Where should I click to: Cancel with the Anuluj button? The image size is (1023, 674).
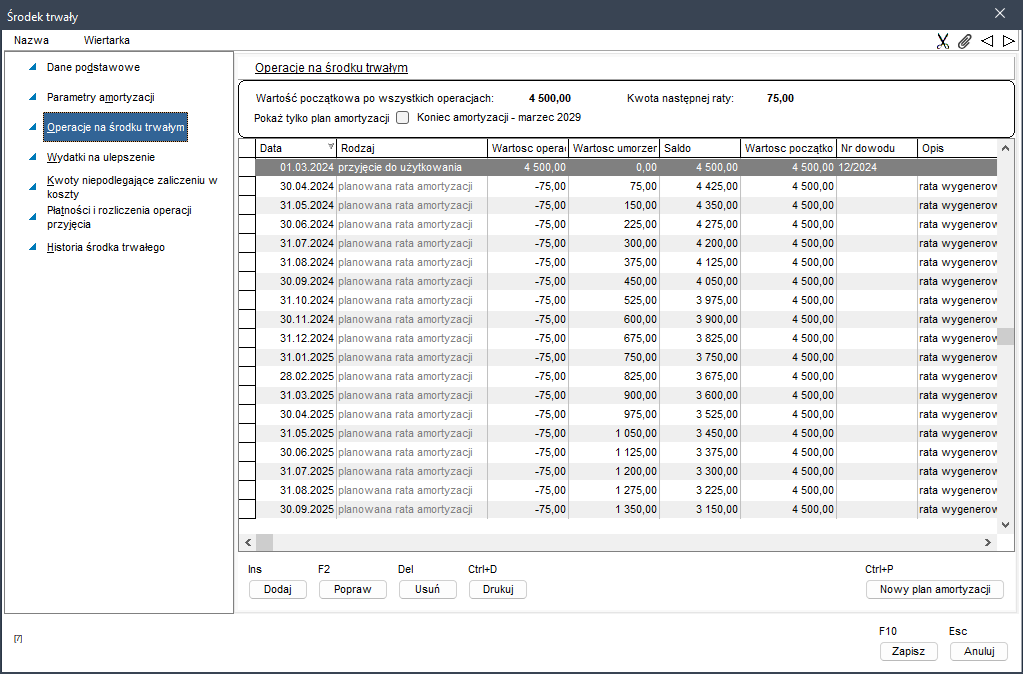click(x=979, y=651)
